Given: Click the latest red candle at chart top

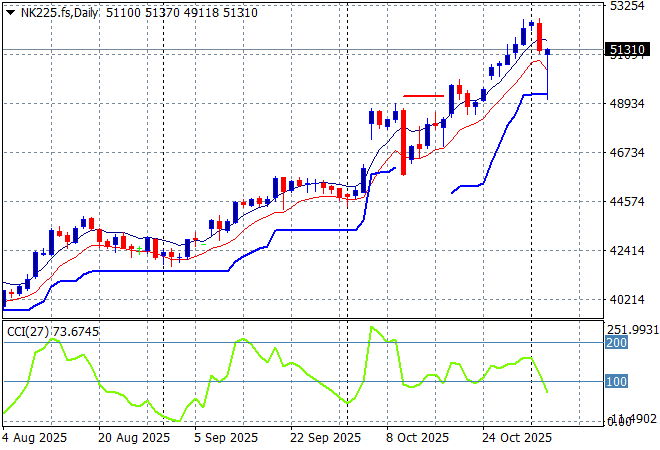Looking at the screenshot, I should click(x=539, y=37).
